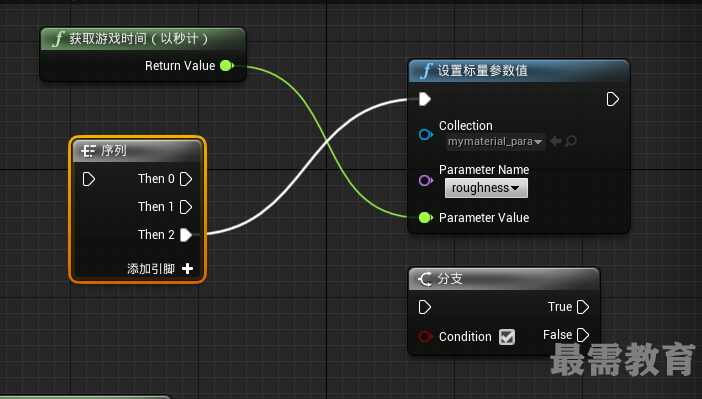The width and height of the screenshot is (702, 399).
Task: Browse to the collection asset using the magnifier
Action: [571, 141]
